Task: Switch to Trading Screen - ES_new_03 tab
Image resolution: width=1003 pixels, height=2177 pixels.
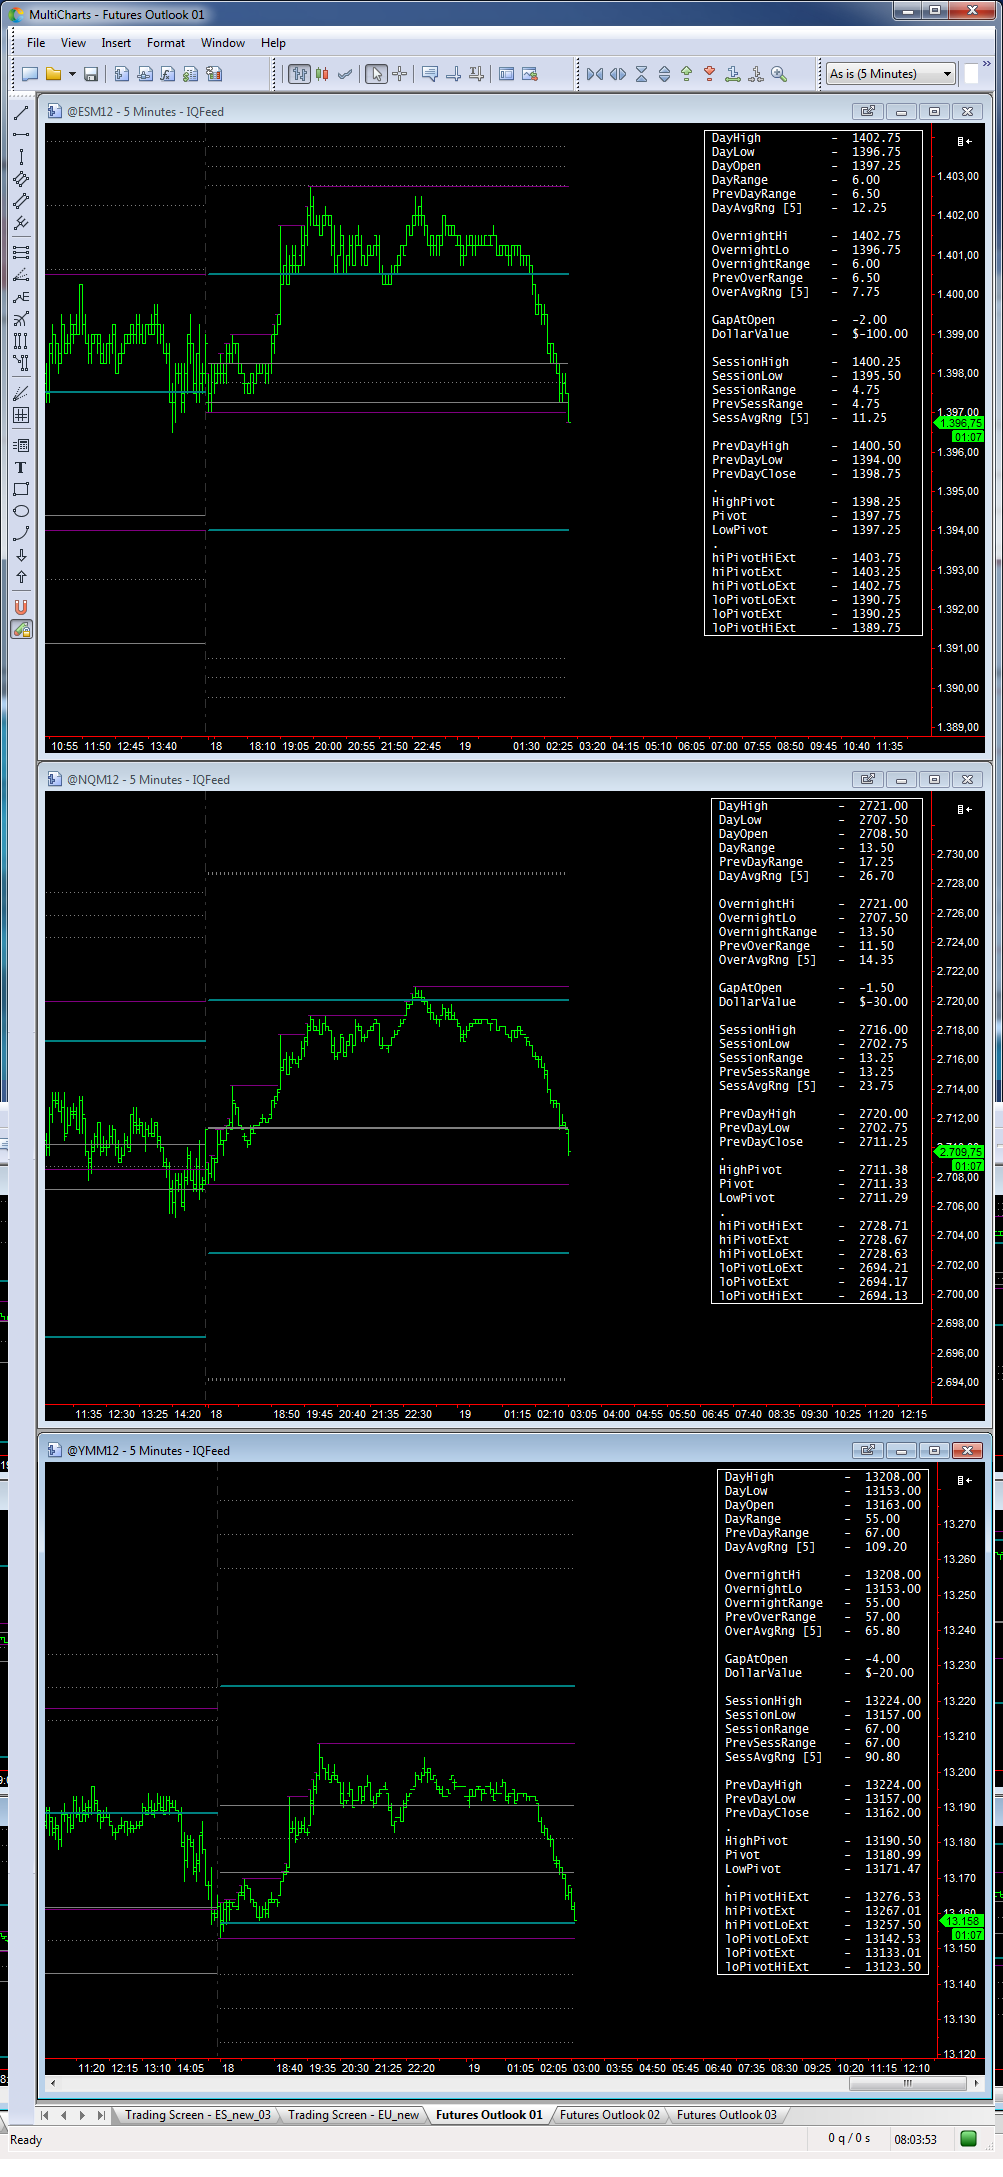Action: (197, 2114)
